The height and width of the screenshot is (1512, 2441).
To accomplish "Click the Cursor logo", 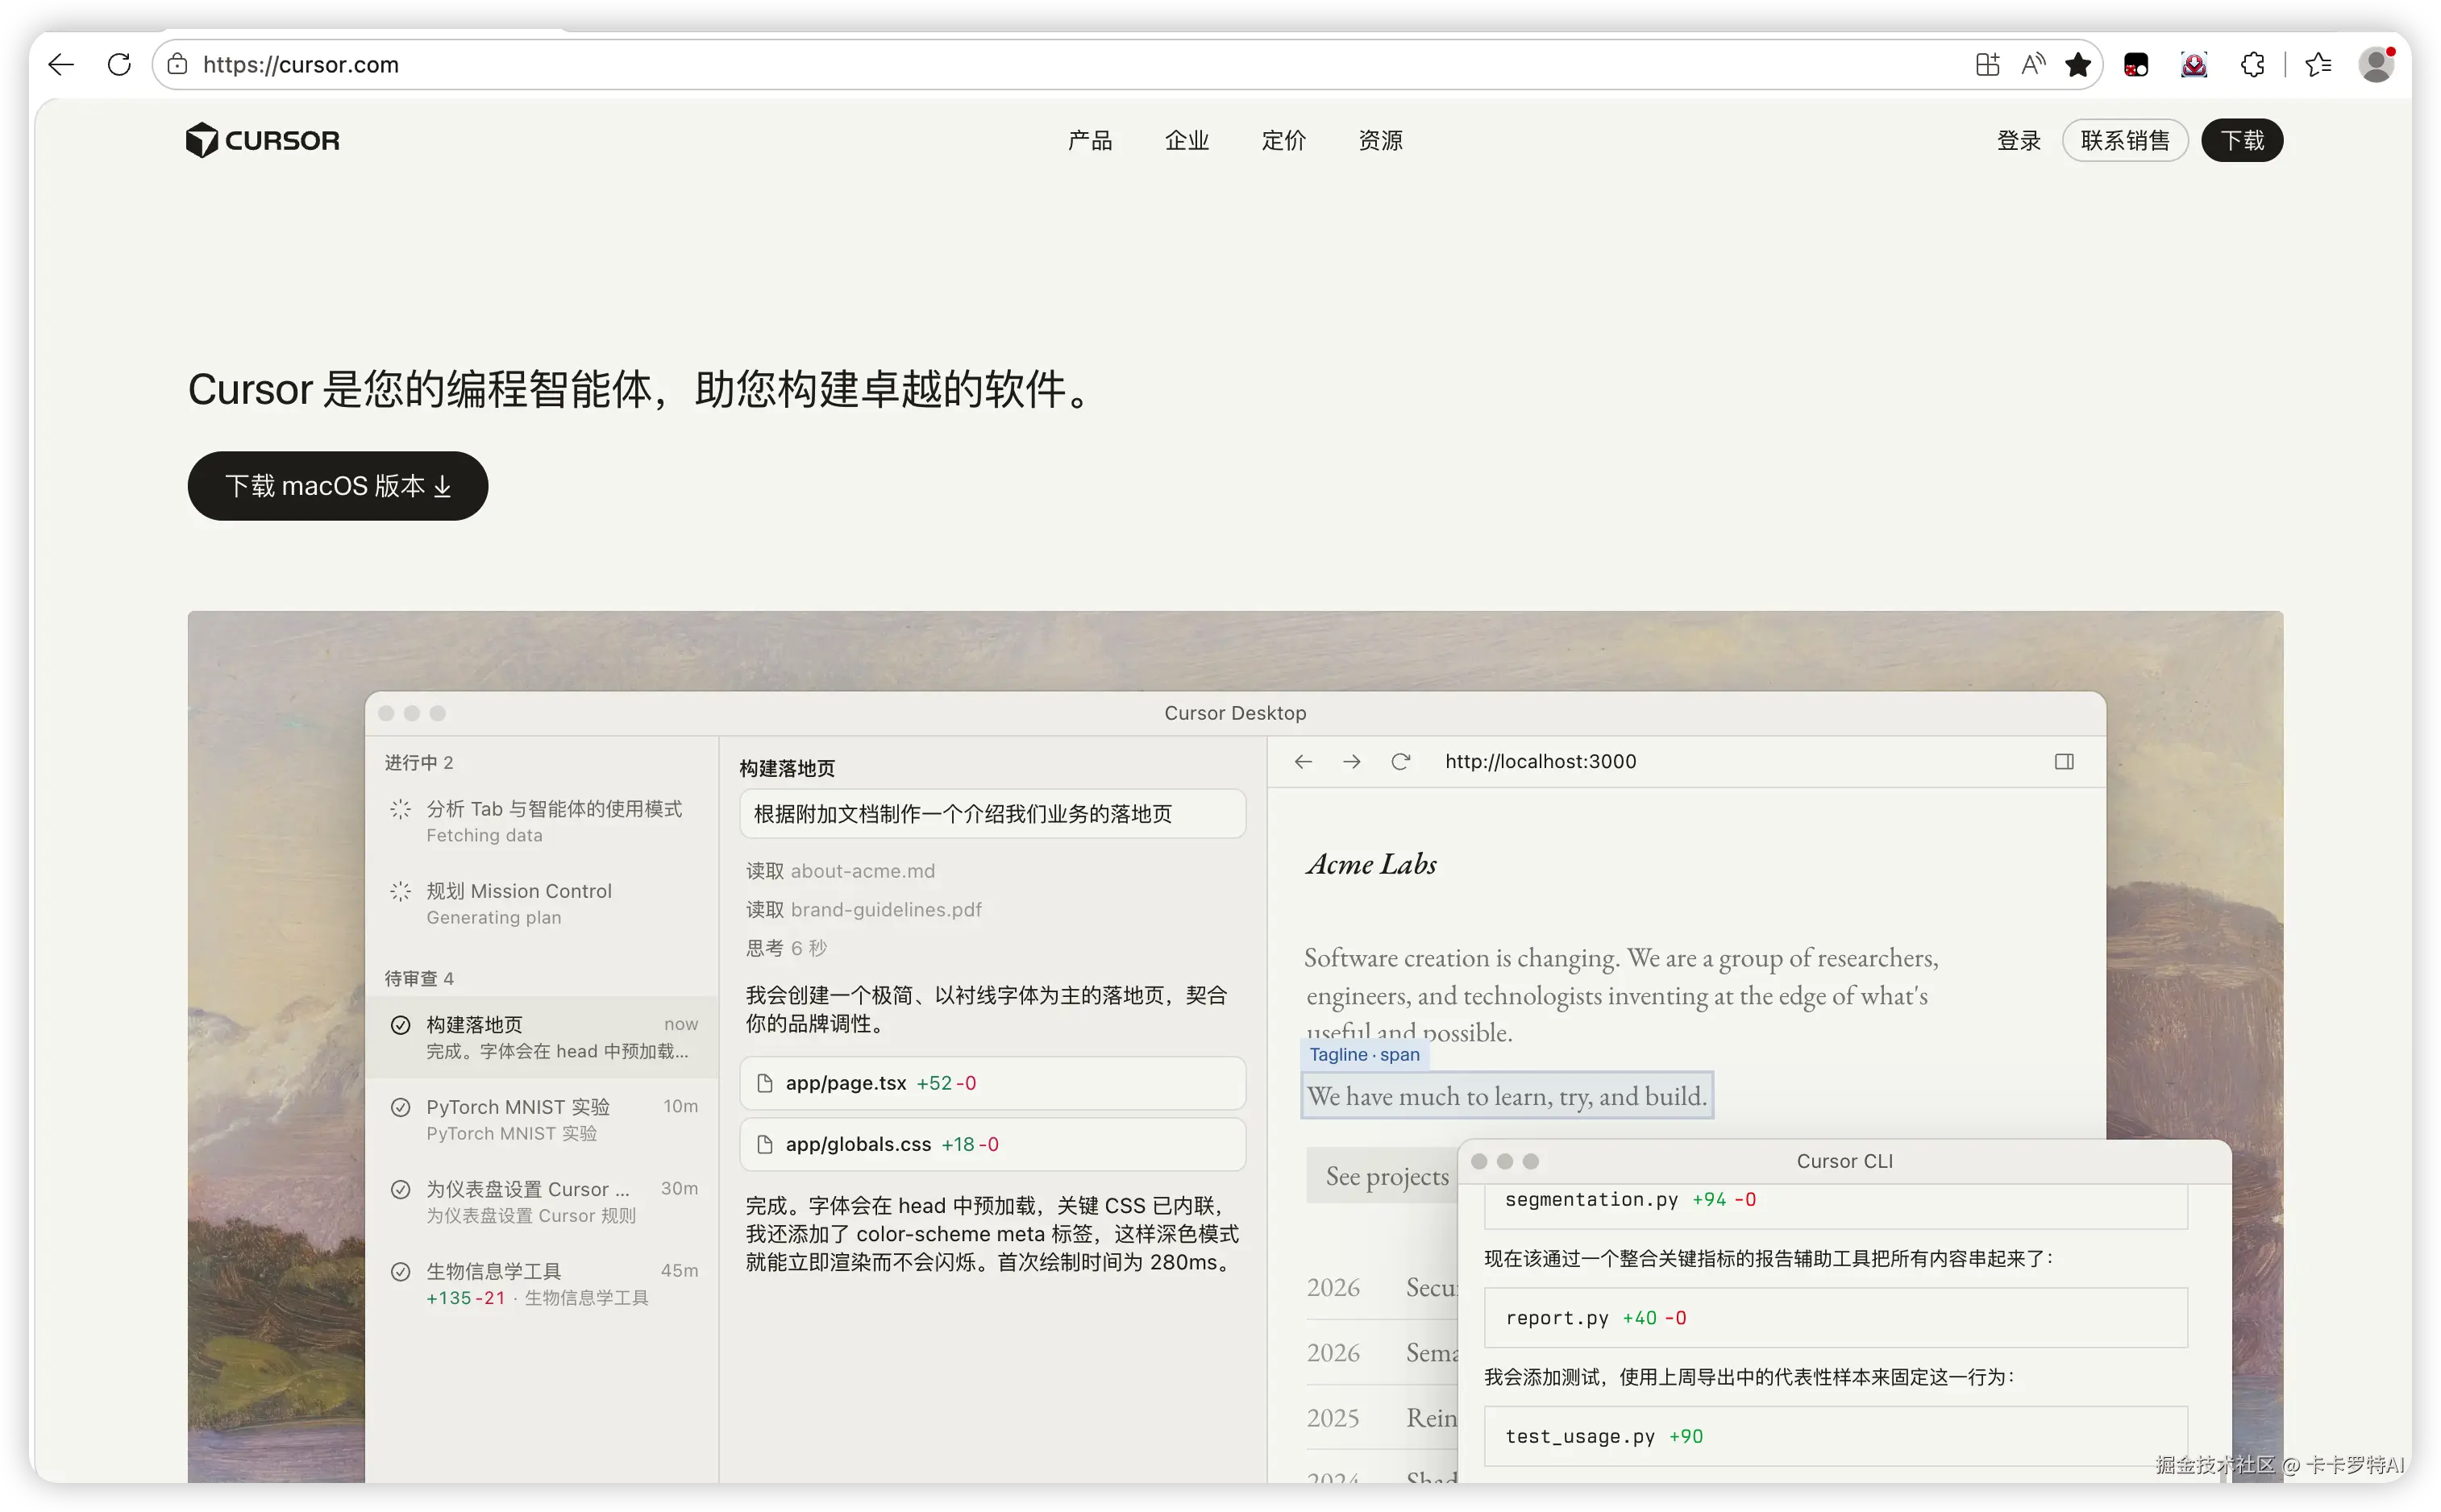I will pos(263,140).
